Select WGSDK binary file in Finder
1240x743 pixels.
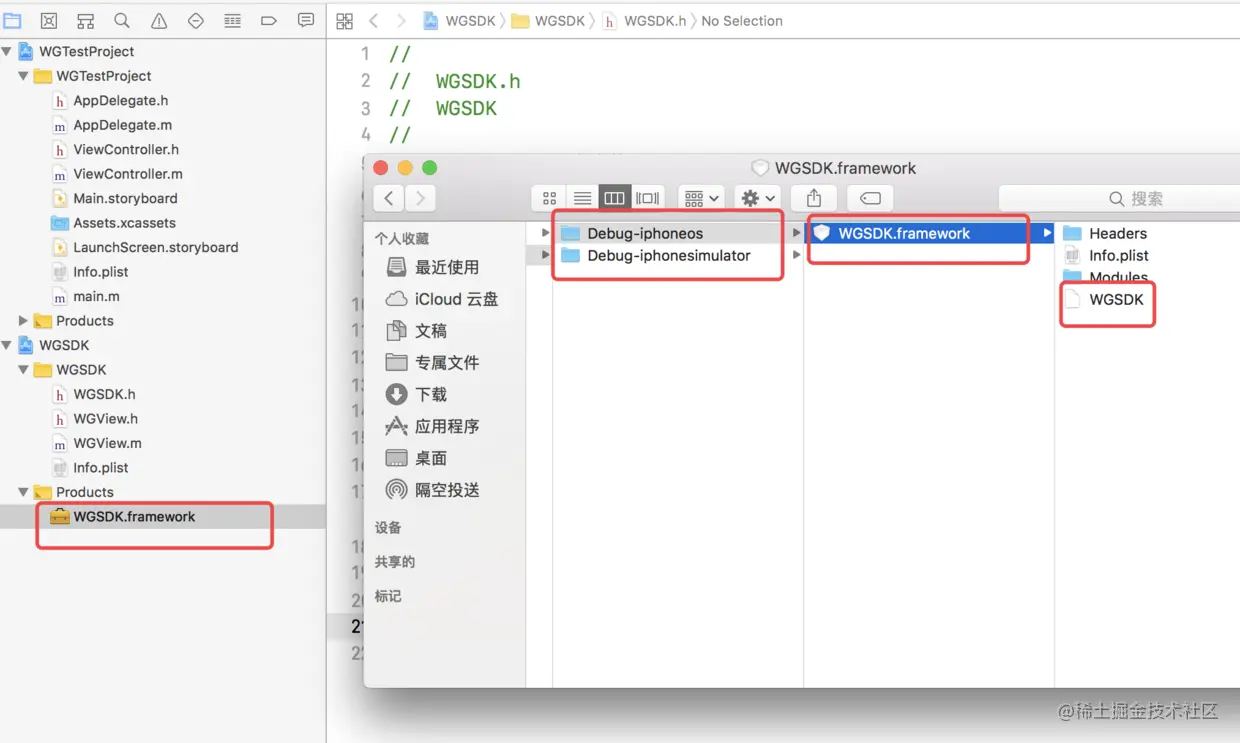click(x=1116, y=299)
